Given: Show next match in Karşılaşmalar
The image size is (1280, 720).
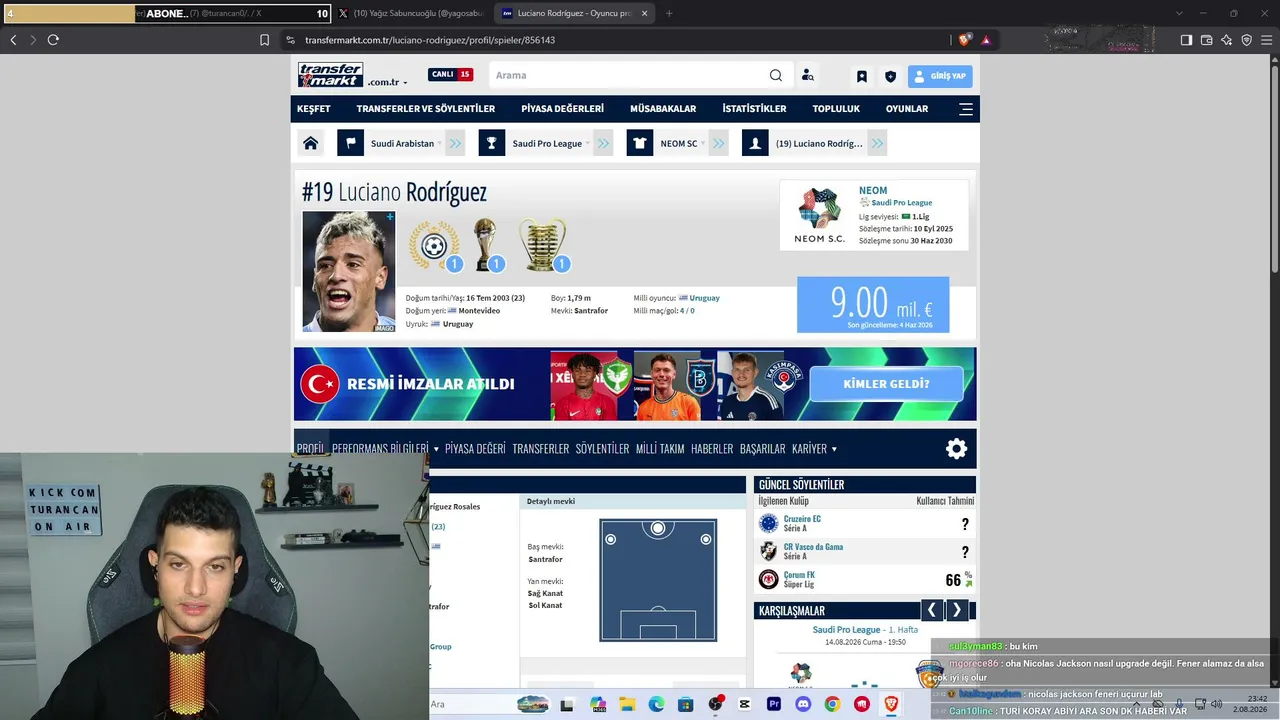Looking at the screenshot, I should (957, 610).
